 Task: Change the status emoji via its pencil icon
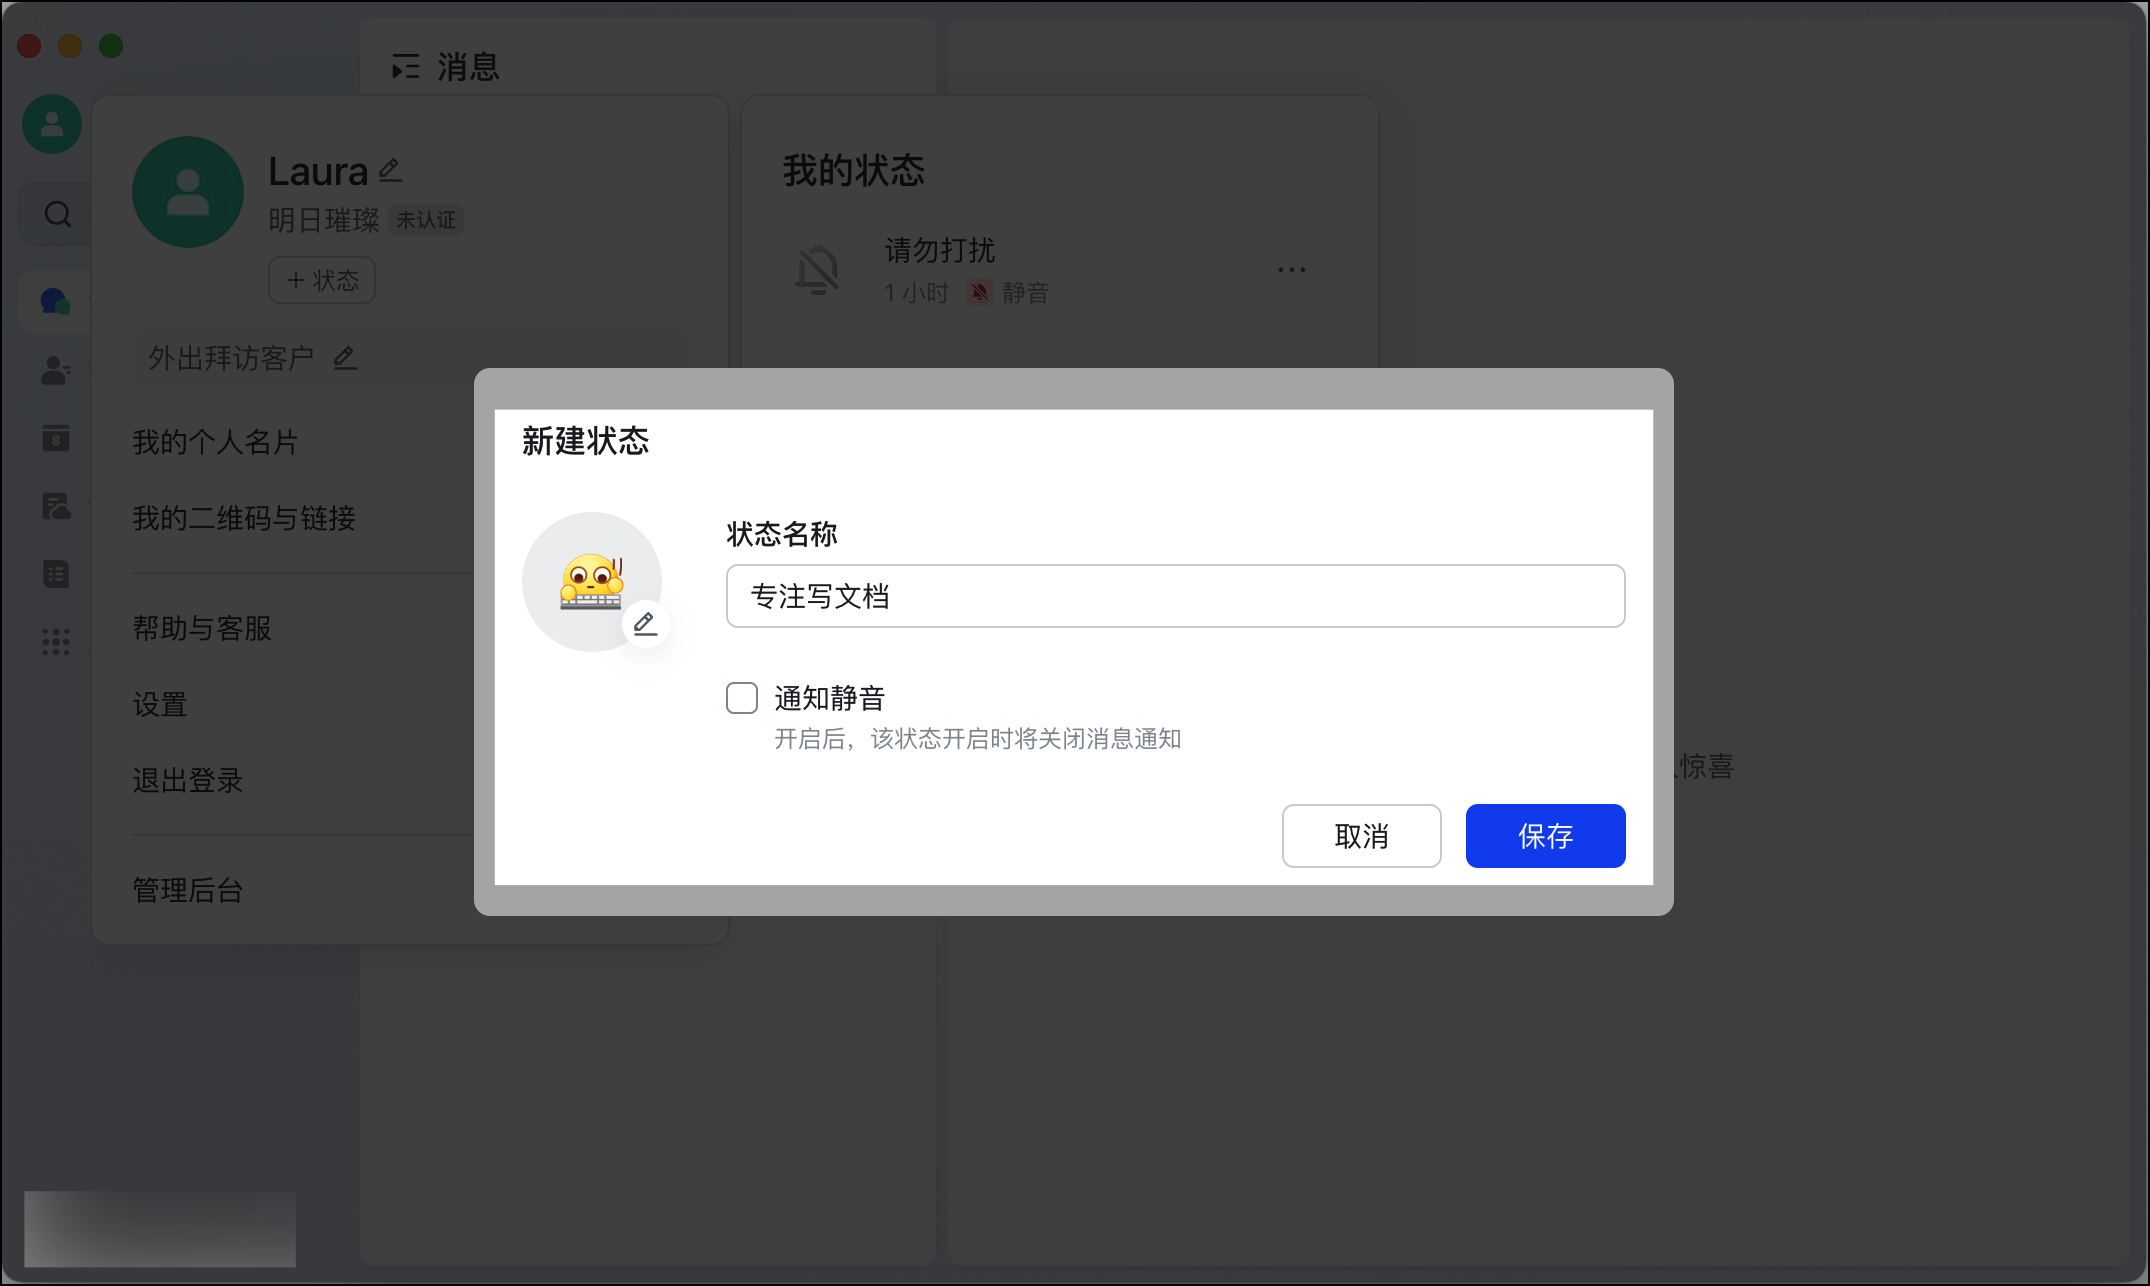[x=645, y=623]
